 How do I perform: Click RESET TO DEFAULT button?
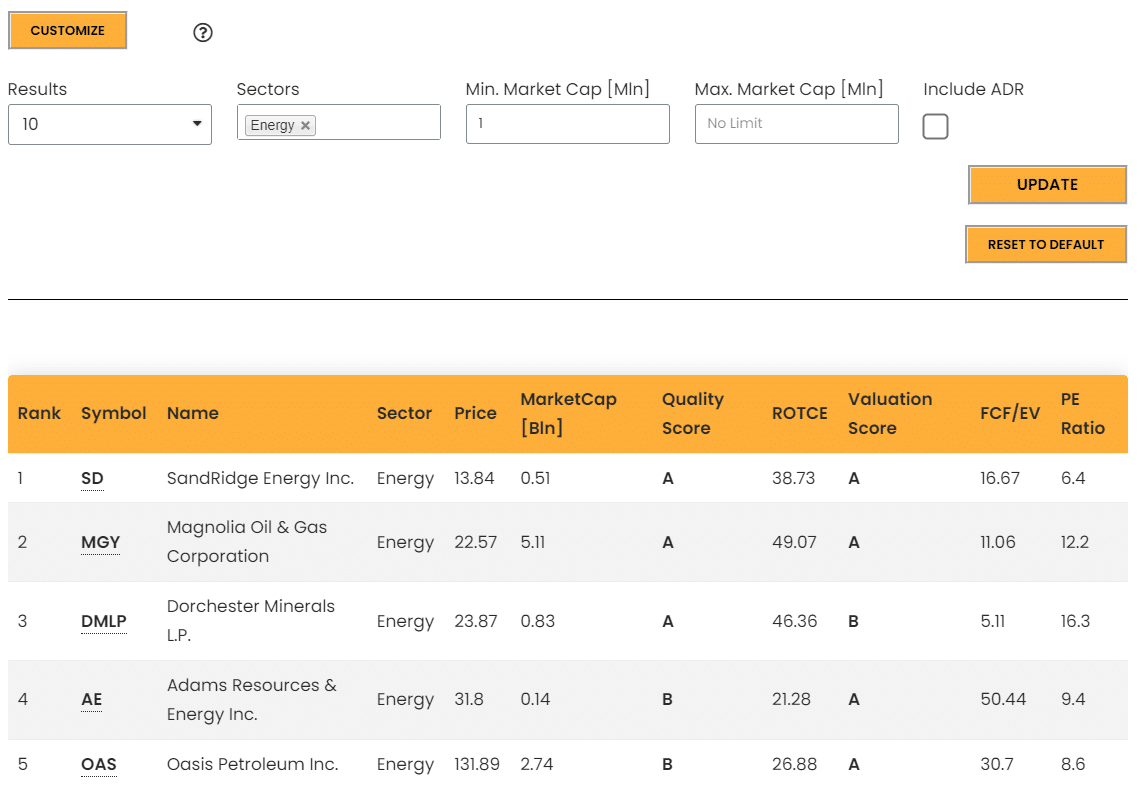(x=1046, y=244)
